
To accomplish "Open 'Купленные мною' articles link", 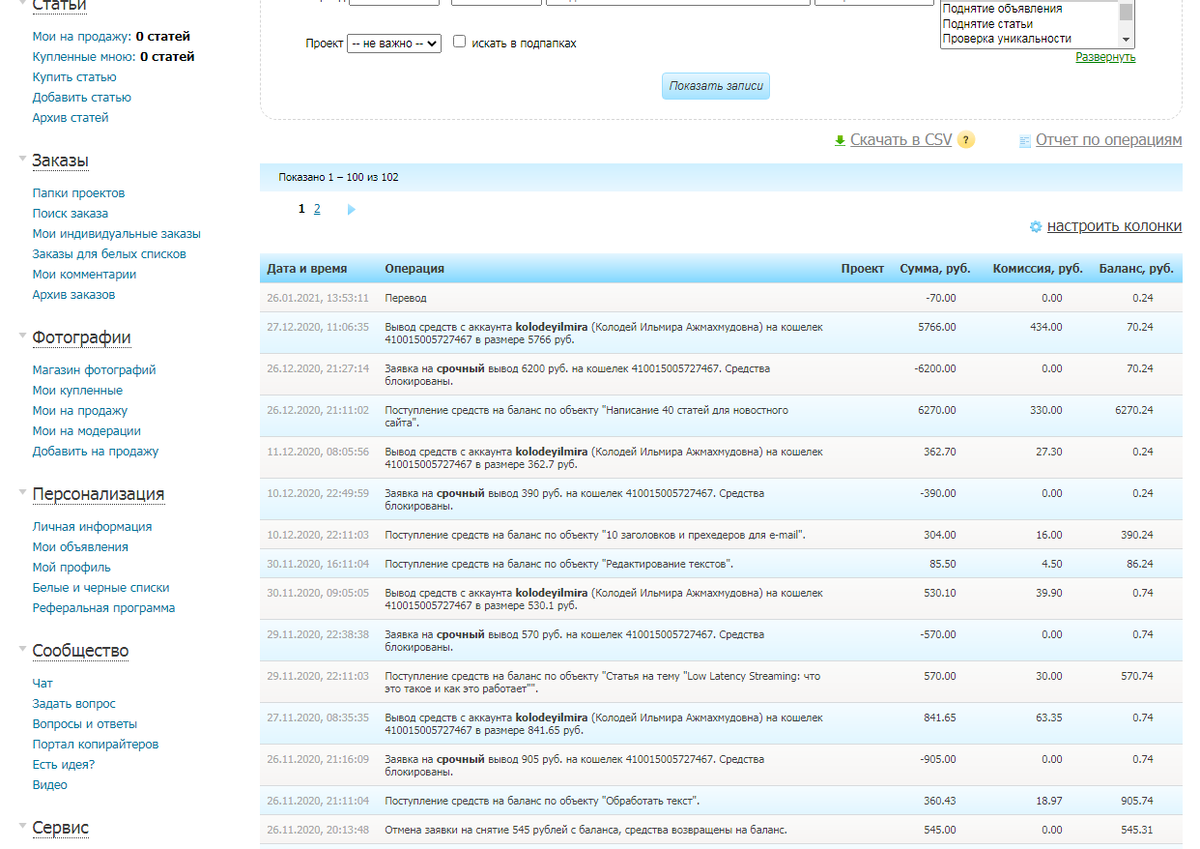I will tap(84, 57).
